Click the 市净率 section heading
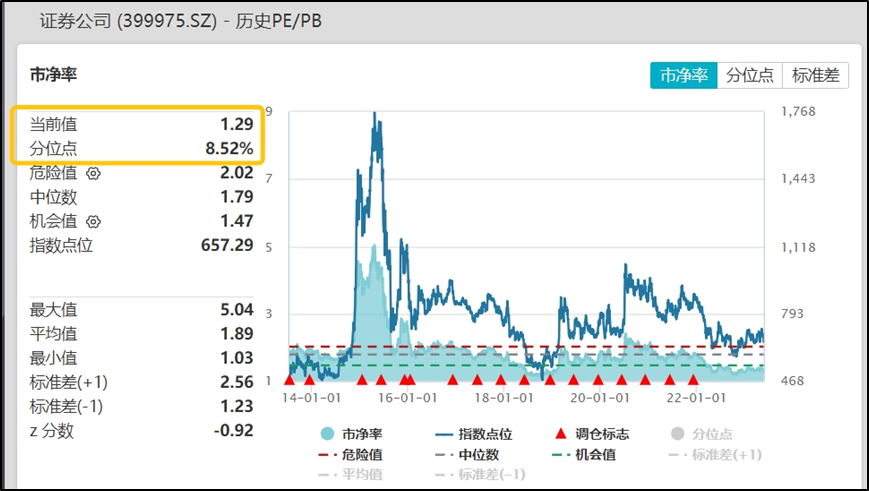Screen dimensions: 869x491 pos(53,75)
